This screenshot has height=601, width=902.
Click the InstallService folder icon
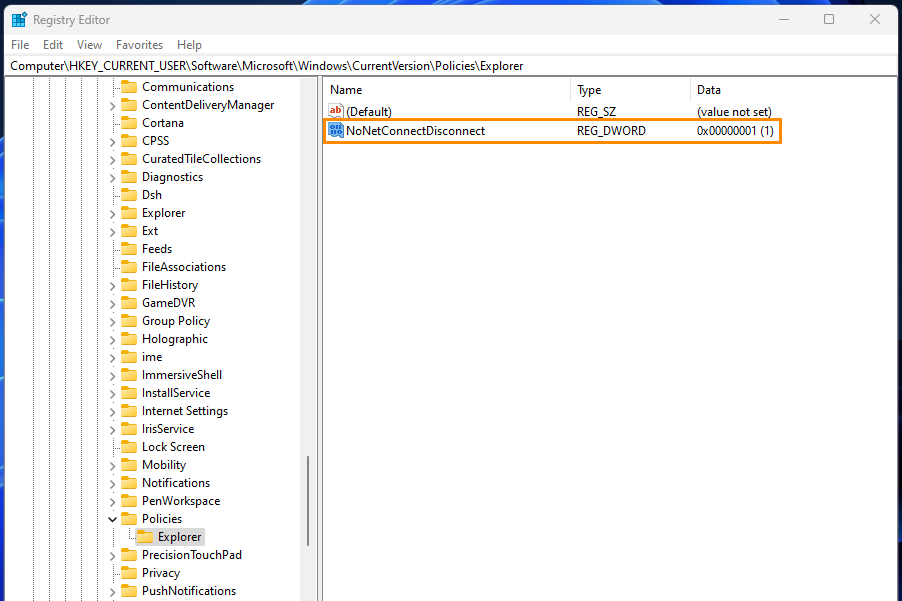click(129, 393)
